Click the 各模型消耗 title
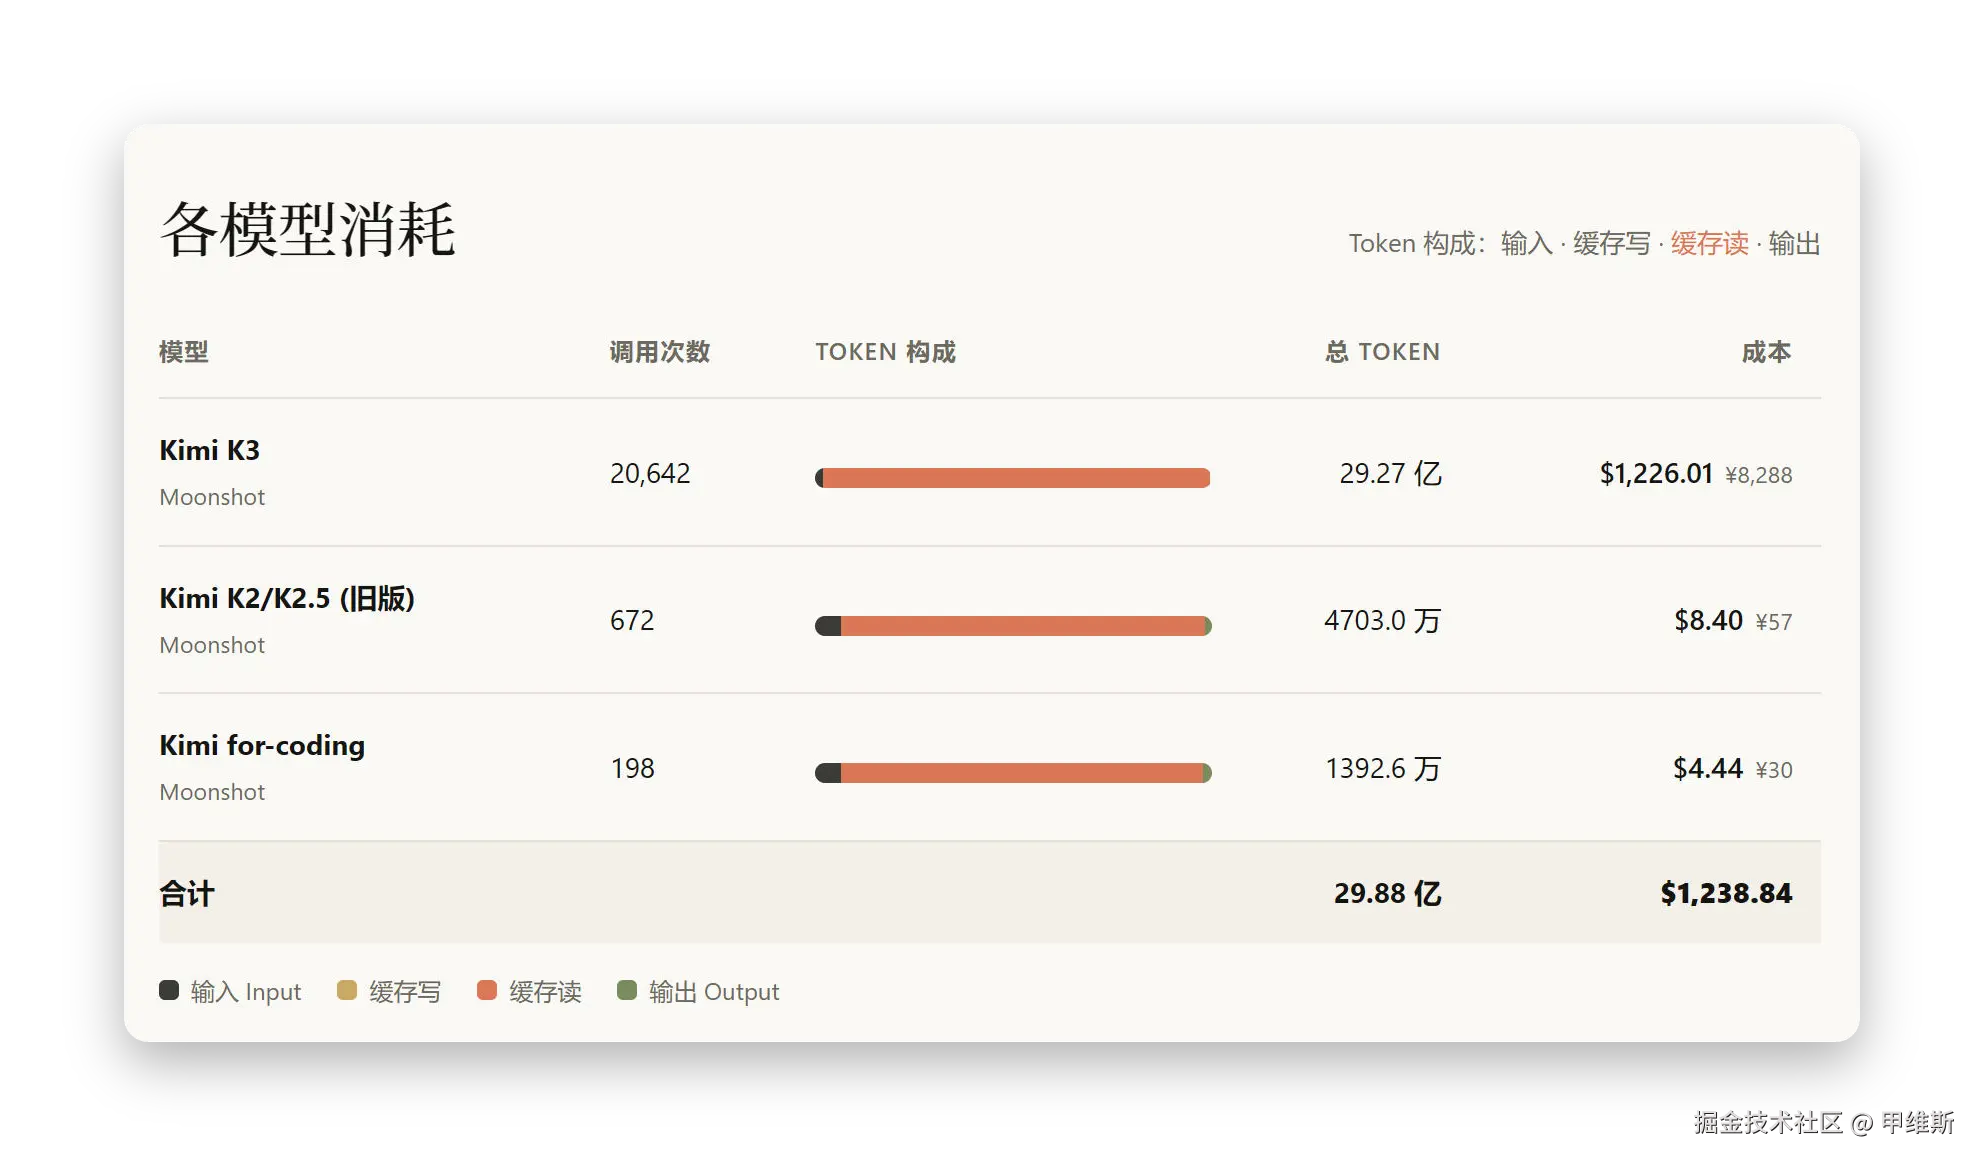Screen dimensions: 1984x1166 point(308,230)
